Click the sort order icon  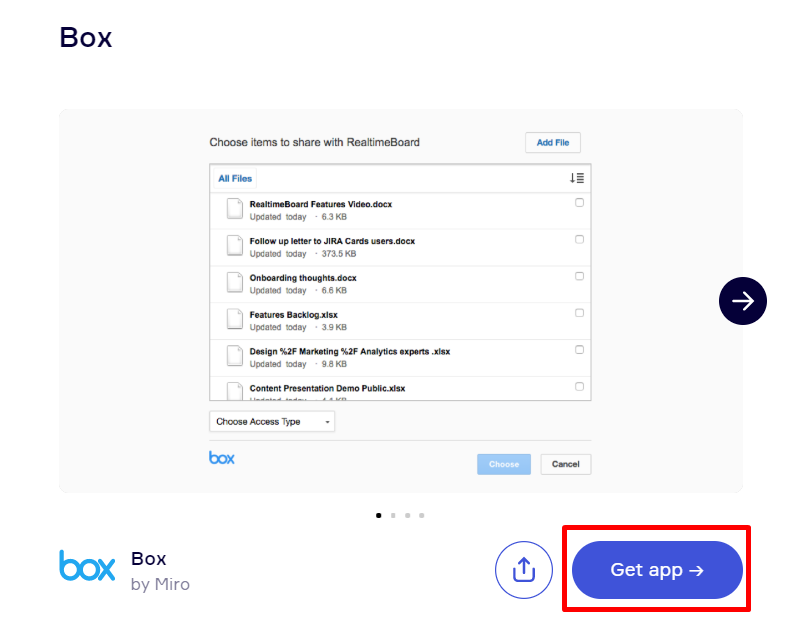point(577,178)
